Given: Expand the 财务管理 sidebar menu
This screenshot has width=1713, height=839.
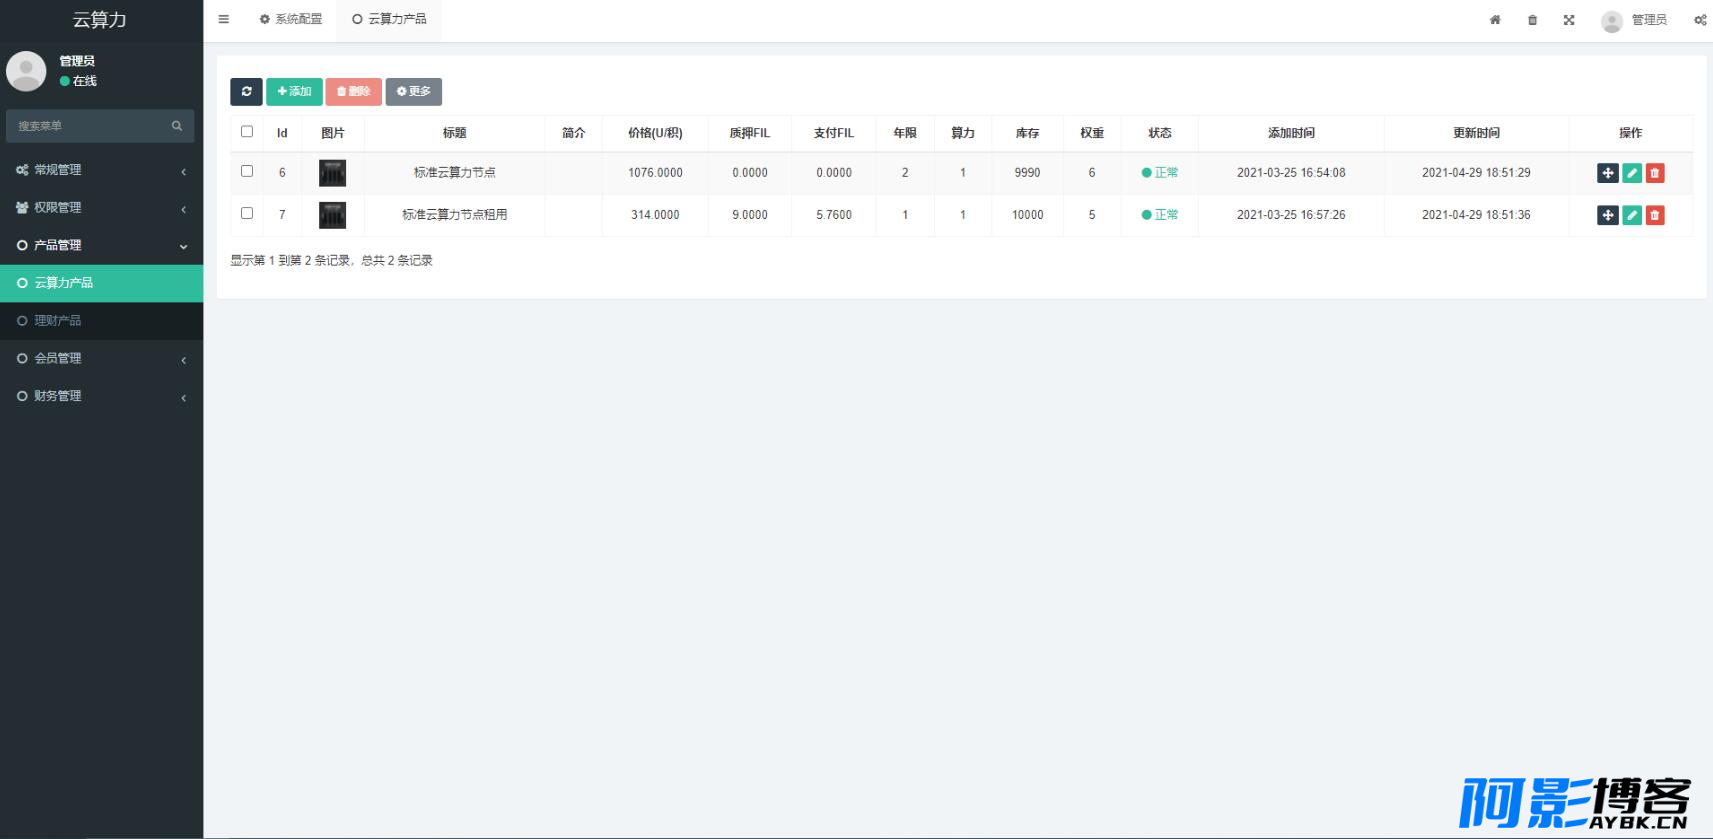Looking at the screenshot, I should (x=101, y=396).
